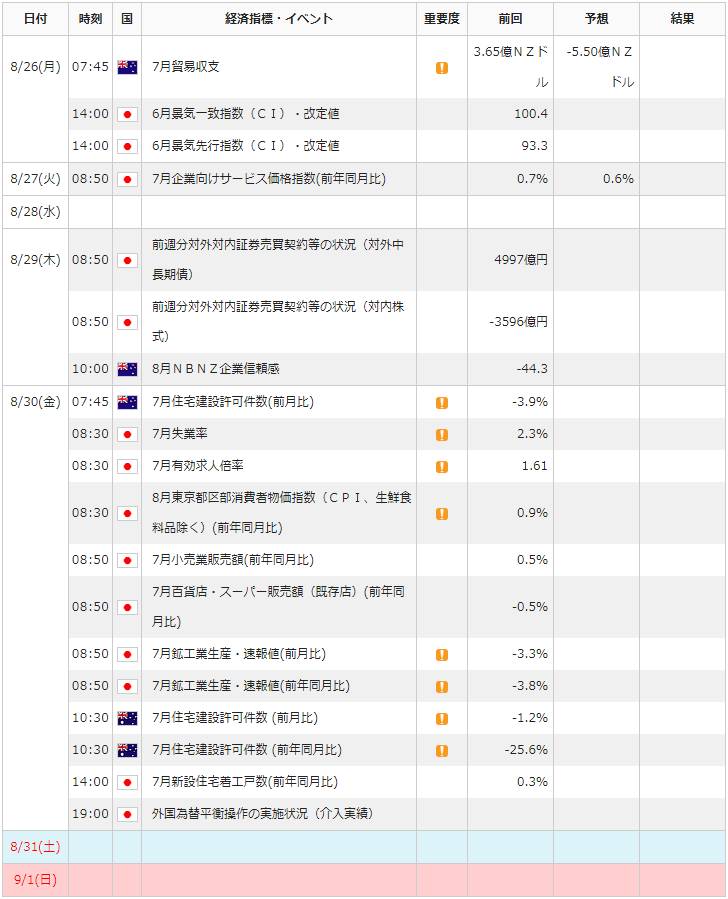
Task: Click importance icon for 7月有効求人倍率
Action: coord(441,467)
